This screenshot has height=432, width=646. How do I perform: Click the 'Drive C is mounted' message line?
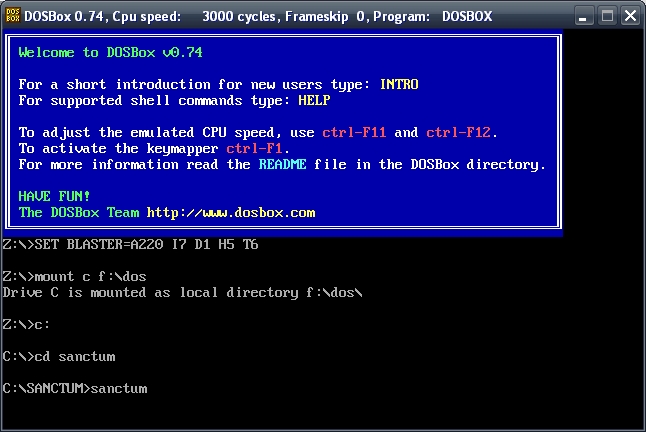183,293
